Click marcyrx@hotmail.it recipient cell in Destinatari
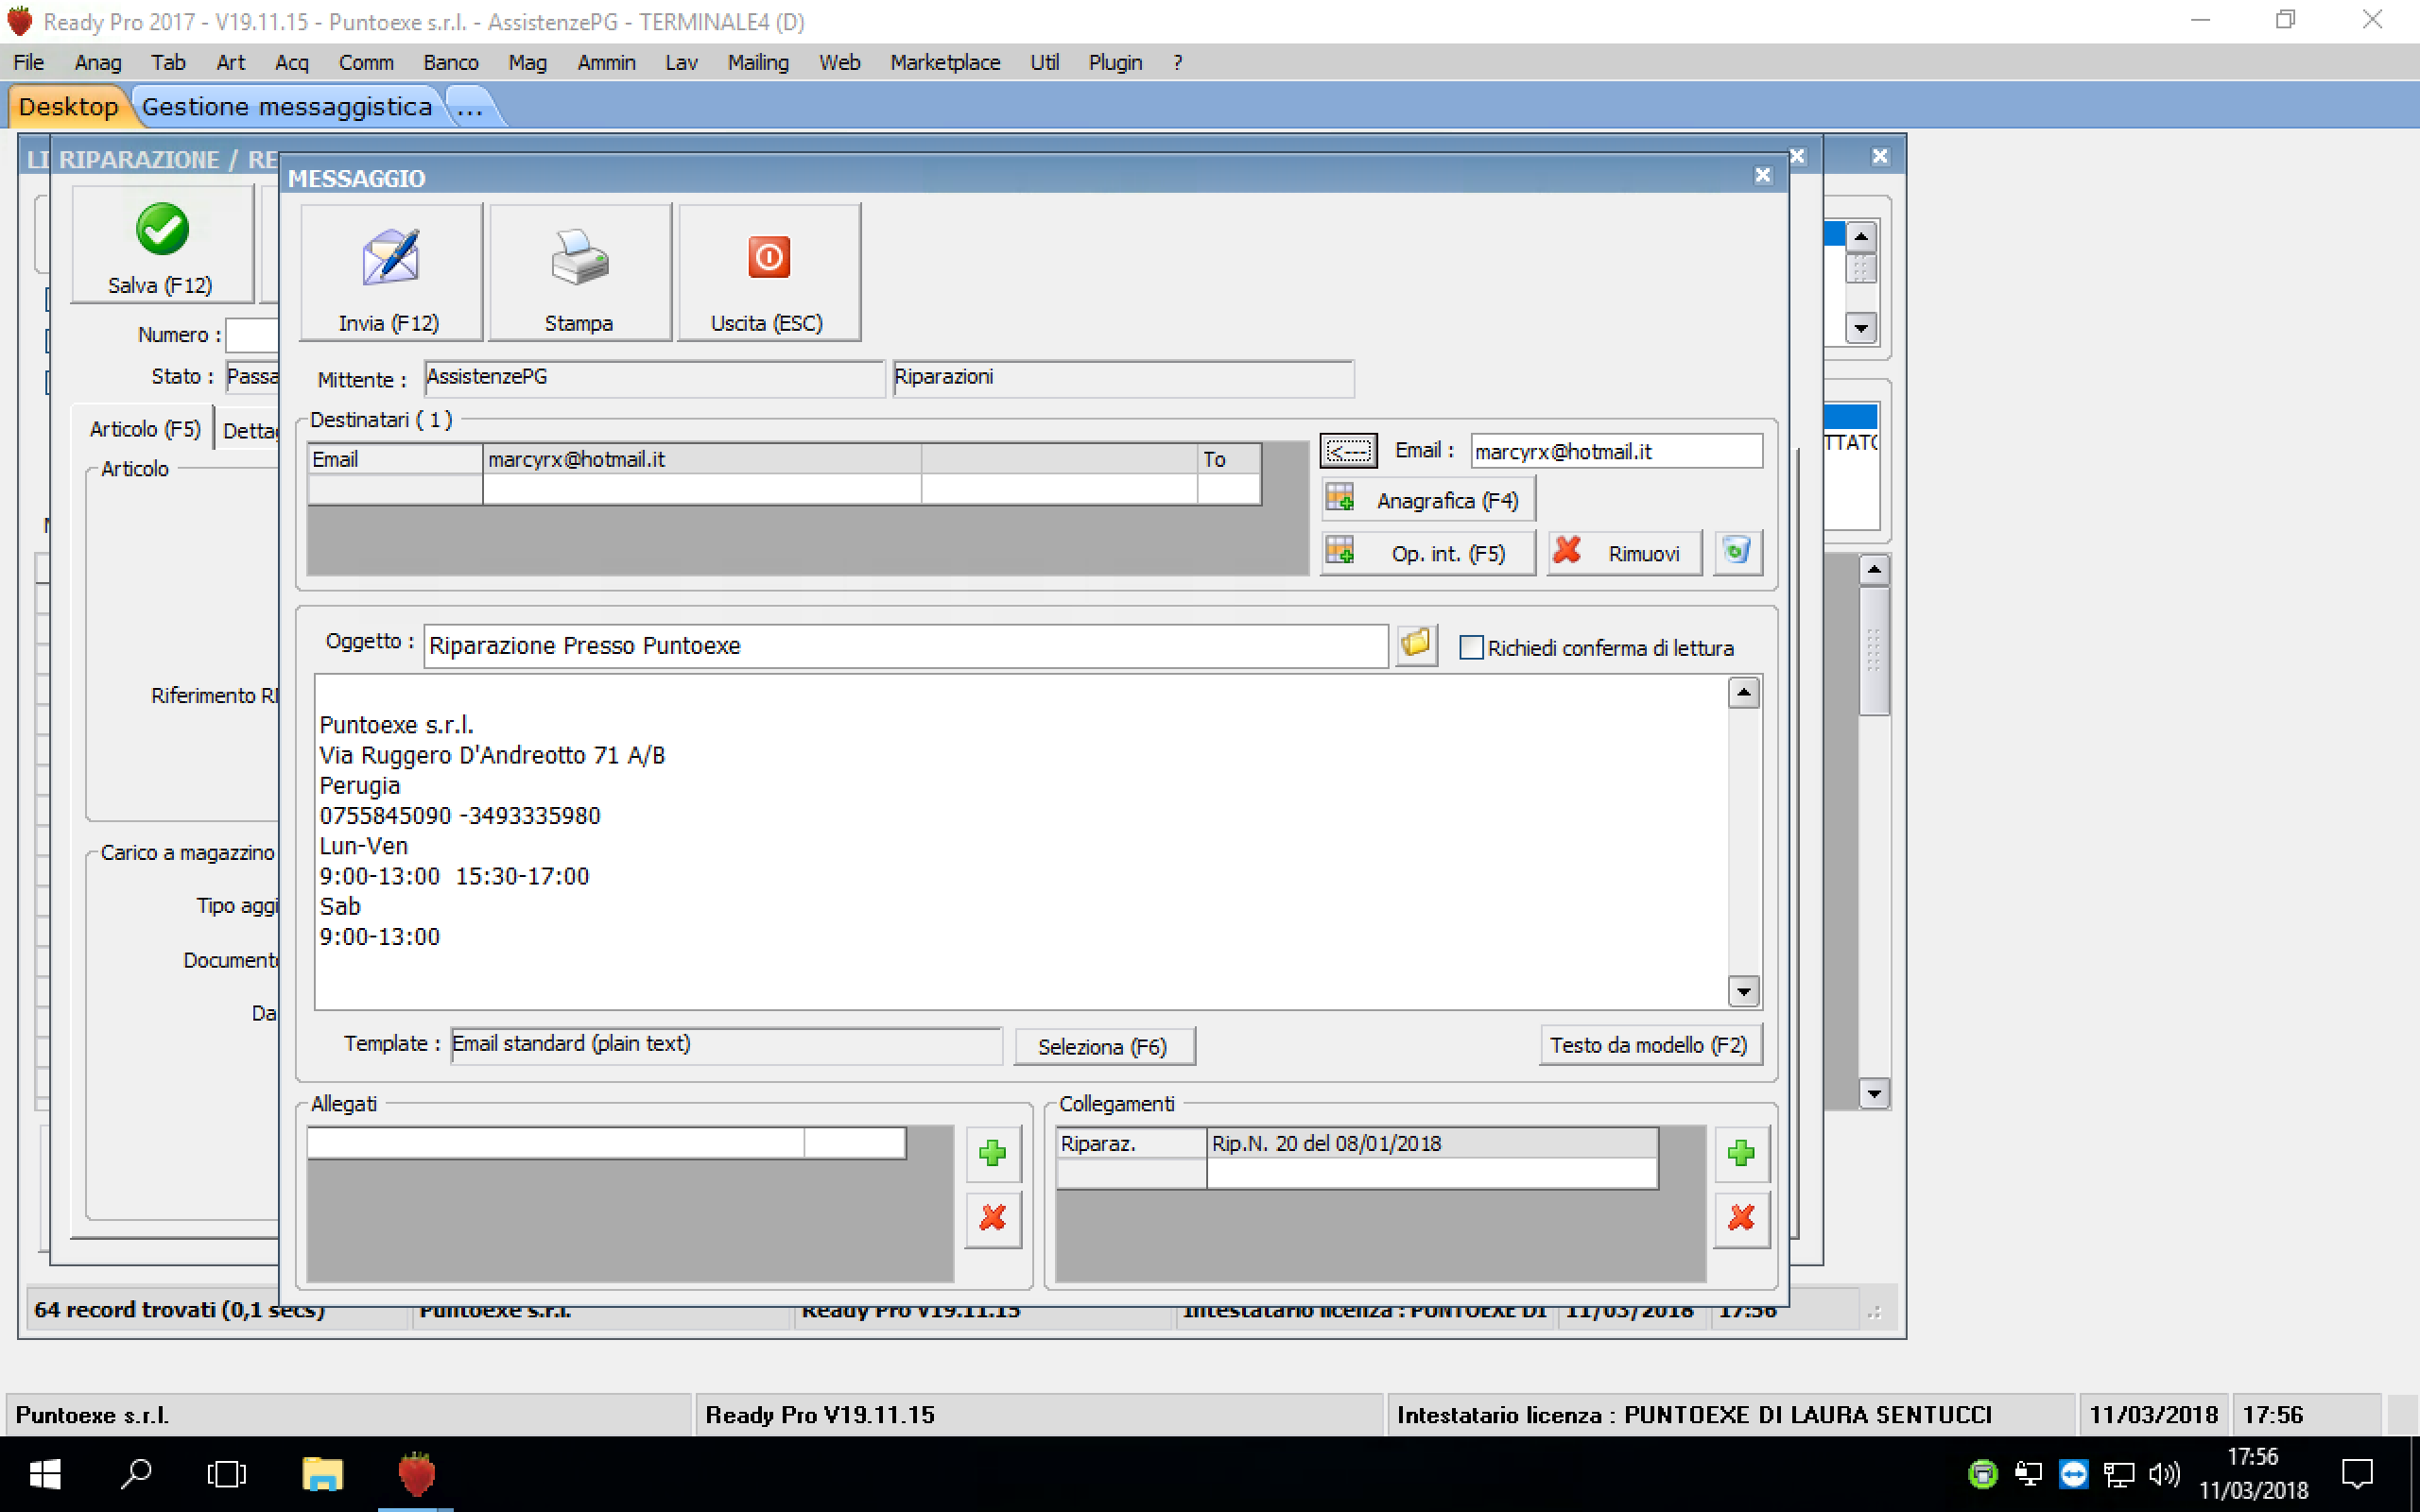 [x=701, y=459]
